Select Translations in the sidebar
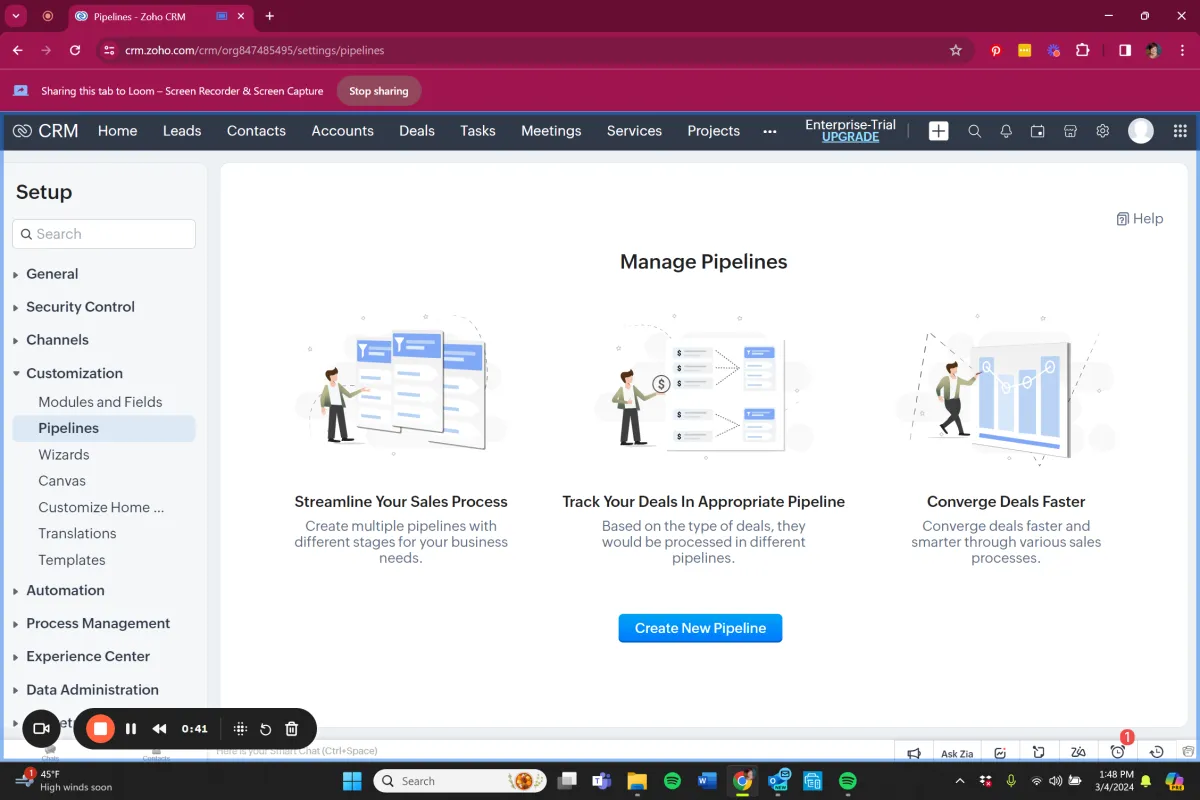The width and height of the screenshot is (1200, 800). 77,534
